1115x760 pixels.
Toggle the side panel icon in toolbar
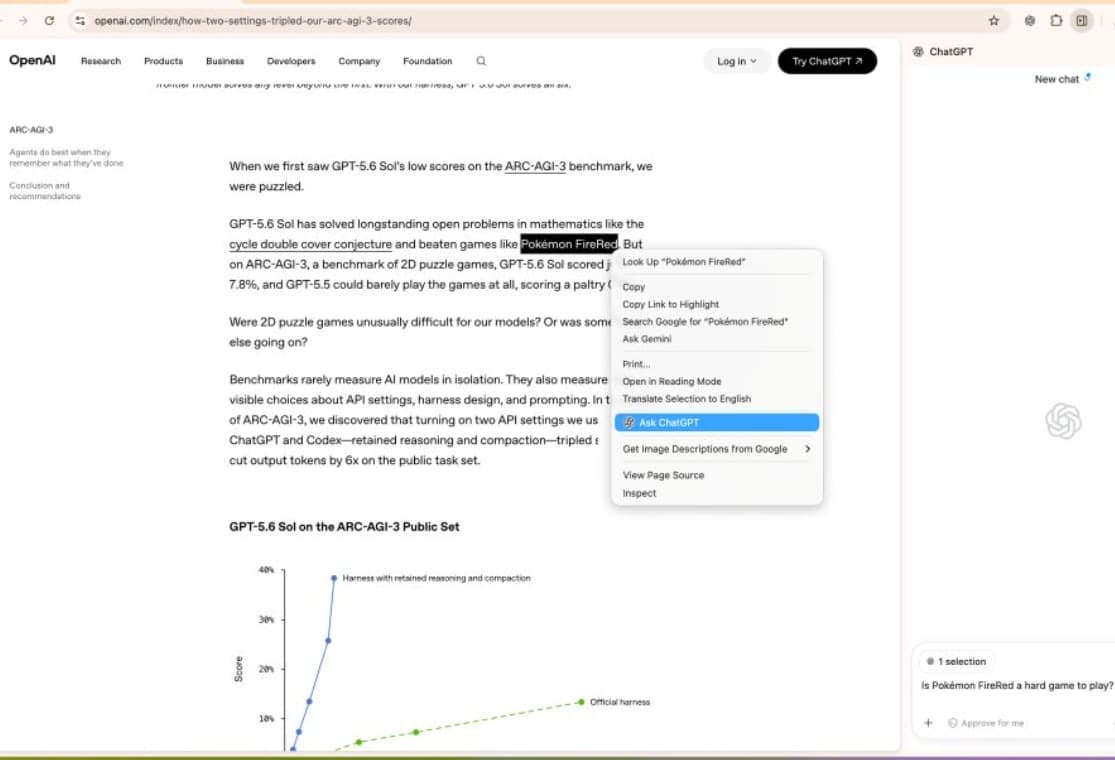click(x=1082, y=21)
